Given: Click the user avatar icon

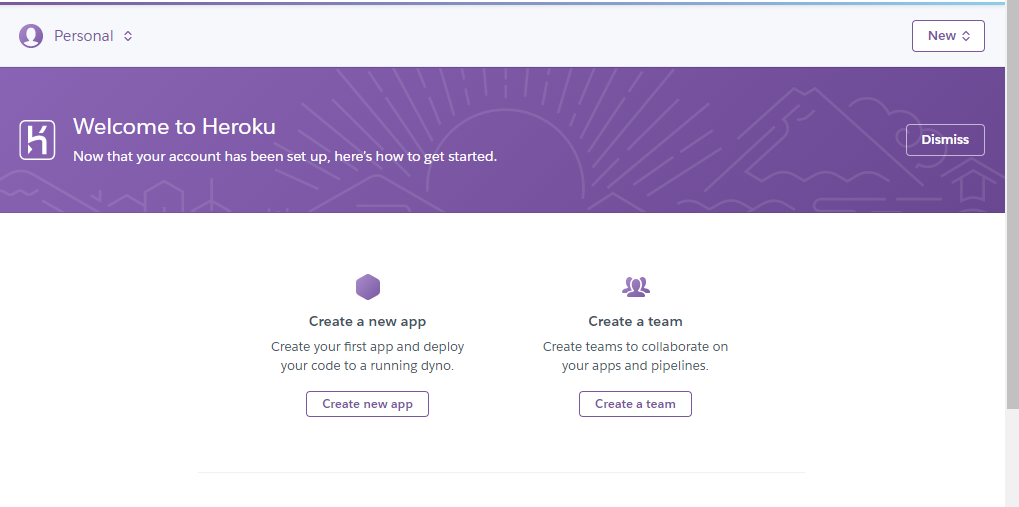Looking at the screenshot, I should point(31,36).
